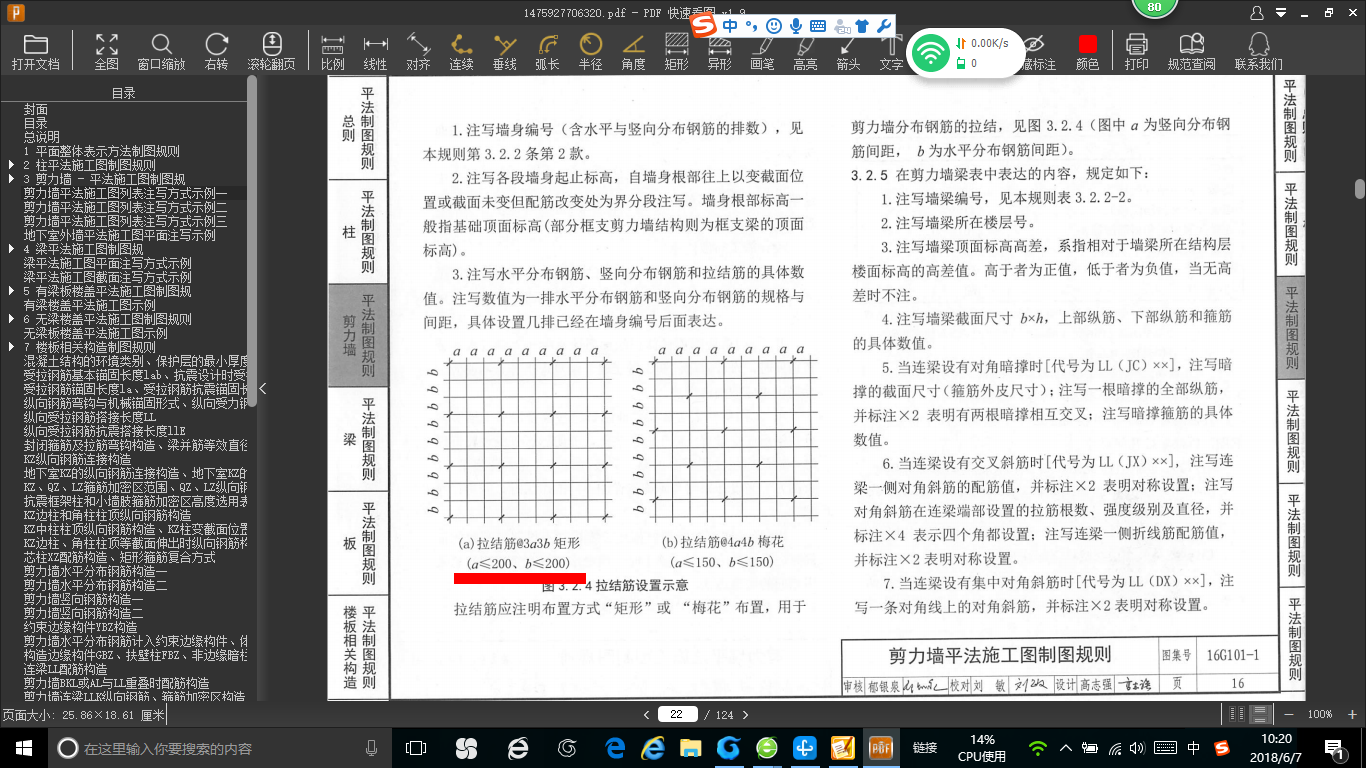Open the 封面 outline entry
The width and height of the screenshot is (1366, 768).
click(36, 108)
